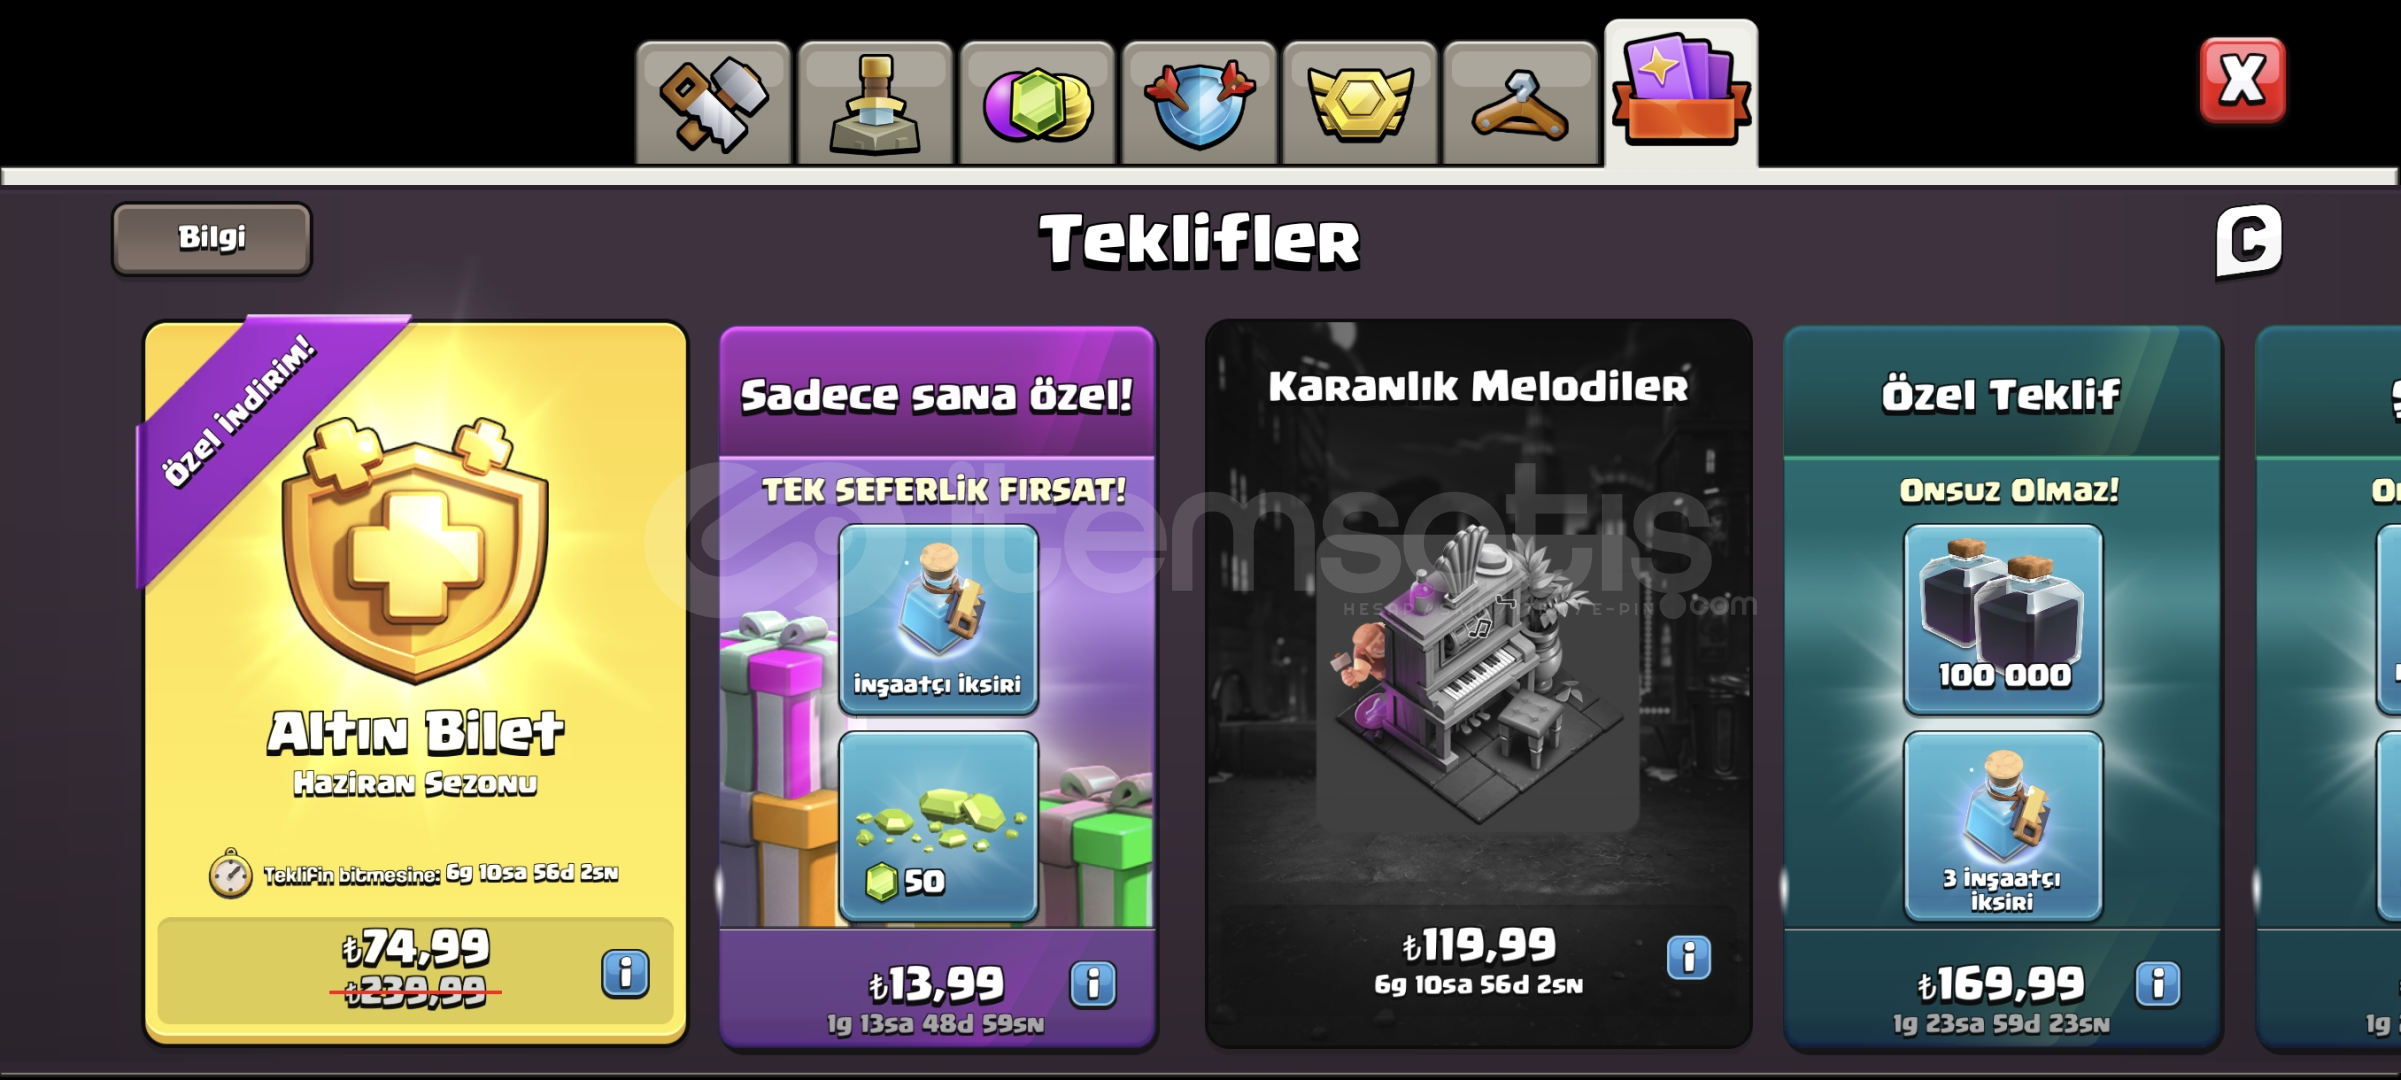Show info for ₺13,99 offer

click(x=1093, y=984)
